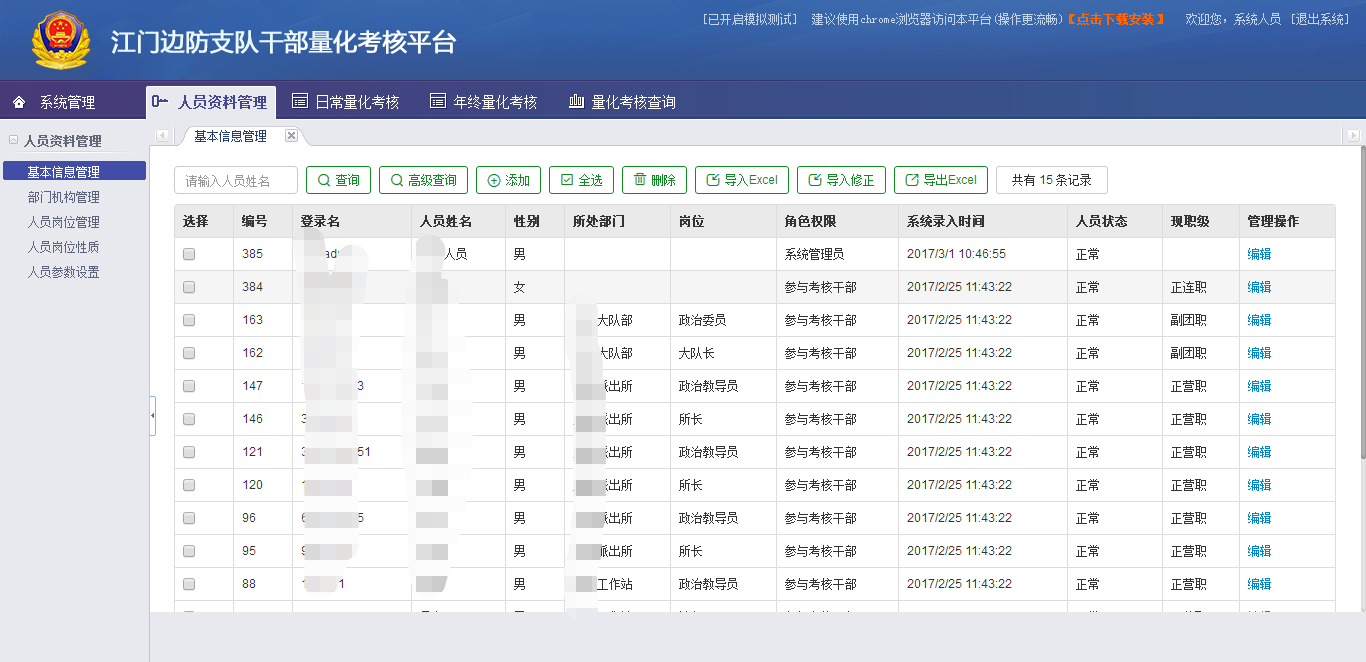Select the 基本信息管理 content tab
The width and height of the screenshot is (1366, 662).
230,136
